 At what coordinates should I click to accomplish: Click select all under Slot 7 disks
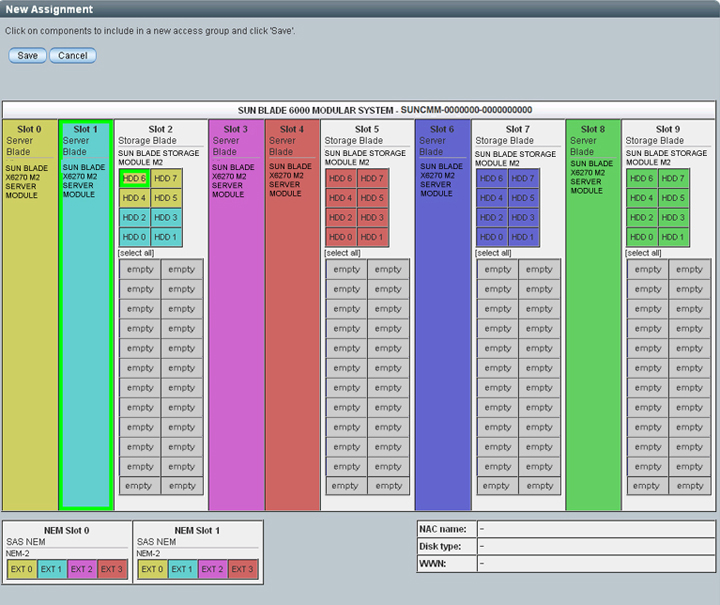[x=493, y=253]
